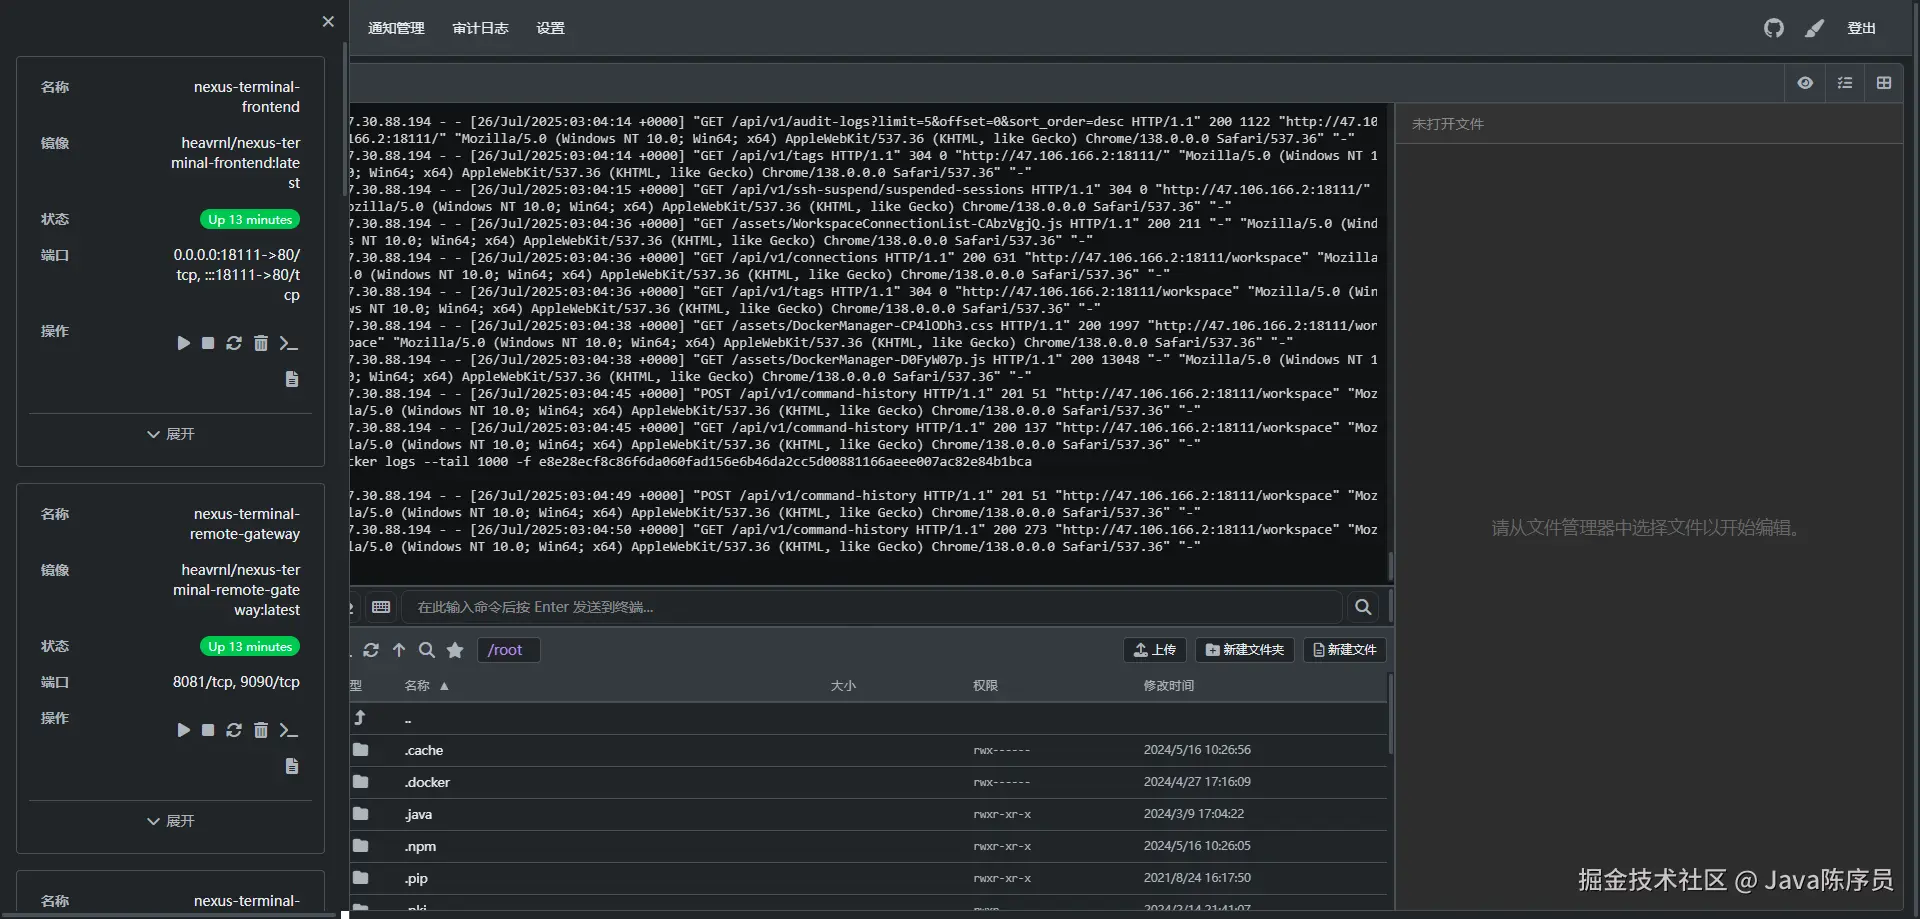Screen dimensions: 1920x919
Task: Add current path to favorites star
Action: (x=455, y=650)
